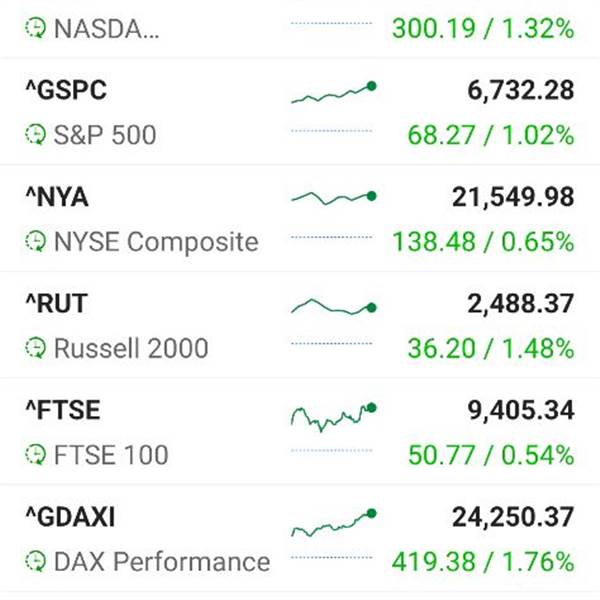The width and height of the screenshot is (600, 600).
Task: Select the ^GDAXI ticker symbol
Action: (70, 517)
